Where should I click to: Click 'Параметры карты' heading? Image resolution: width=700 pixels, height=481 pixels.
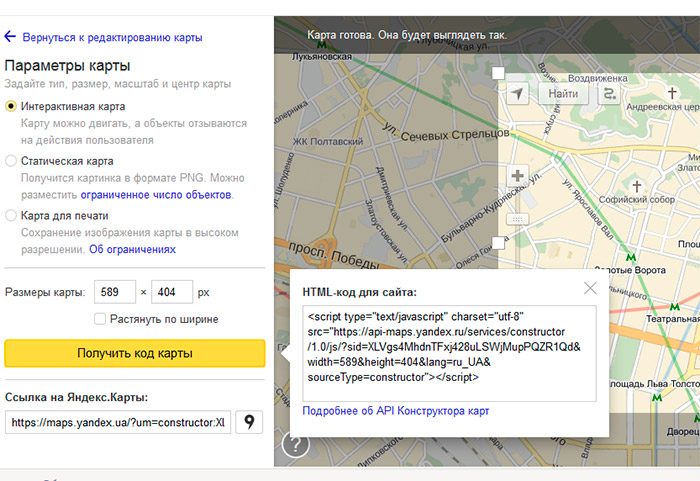pyautogui.click(x=67, y=66)
